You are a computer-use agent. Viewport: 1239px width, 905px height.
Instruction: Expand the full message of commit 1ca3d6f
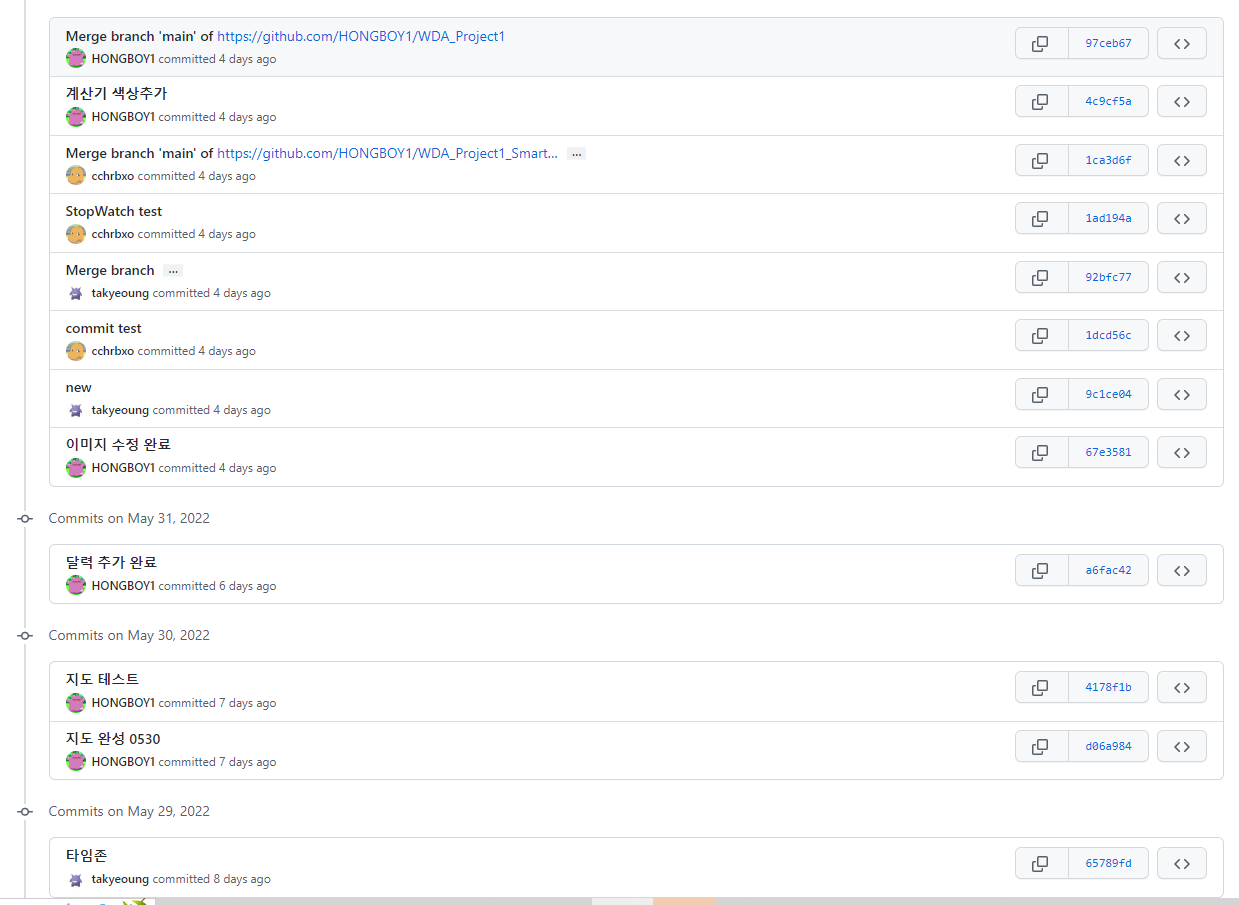(x=576, y=154)
